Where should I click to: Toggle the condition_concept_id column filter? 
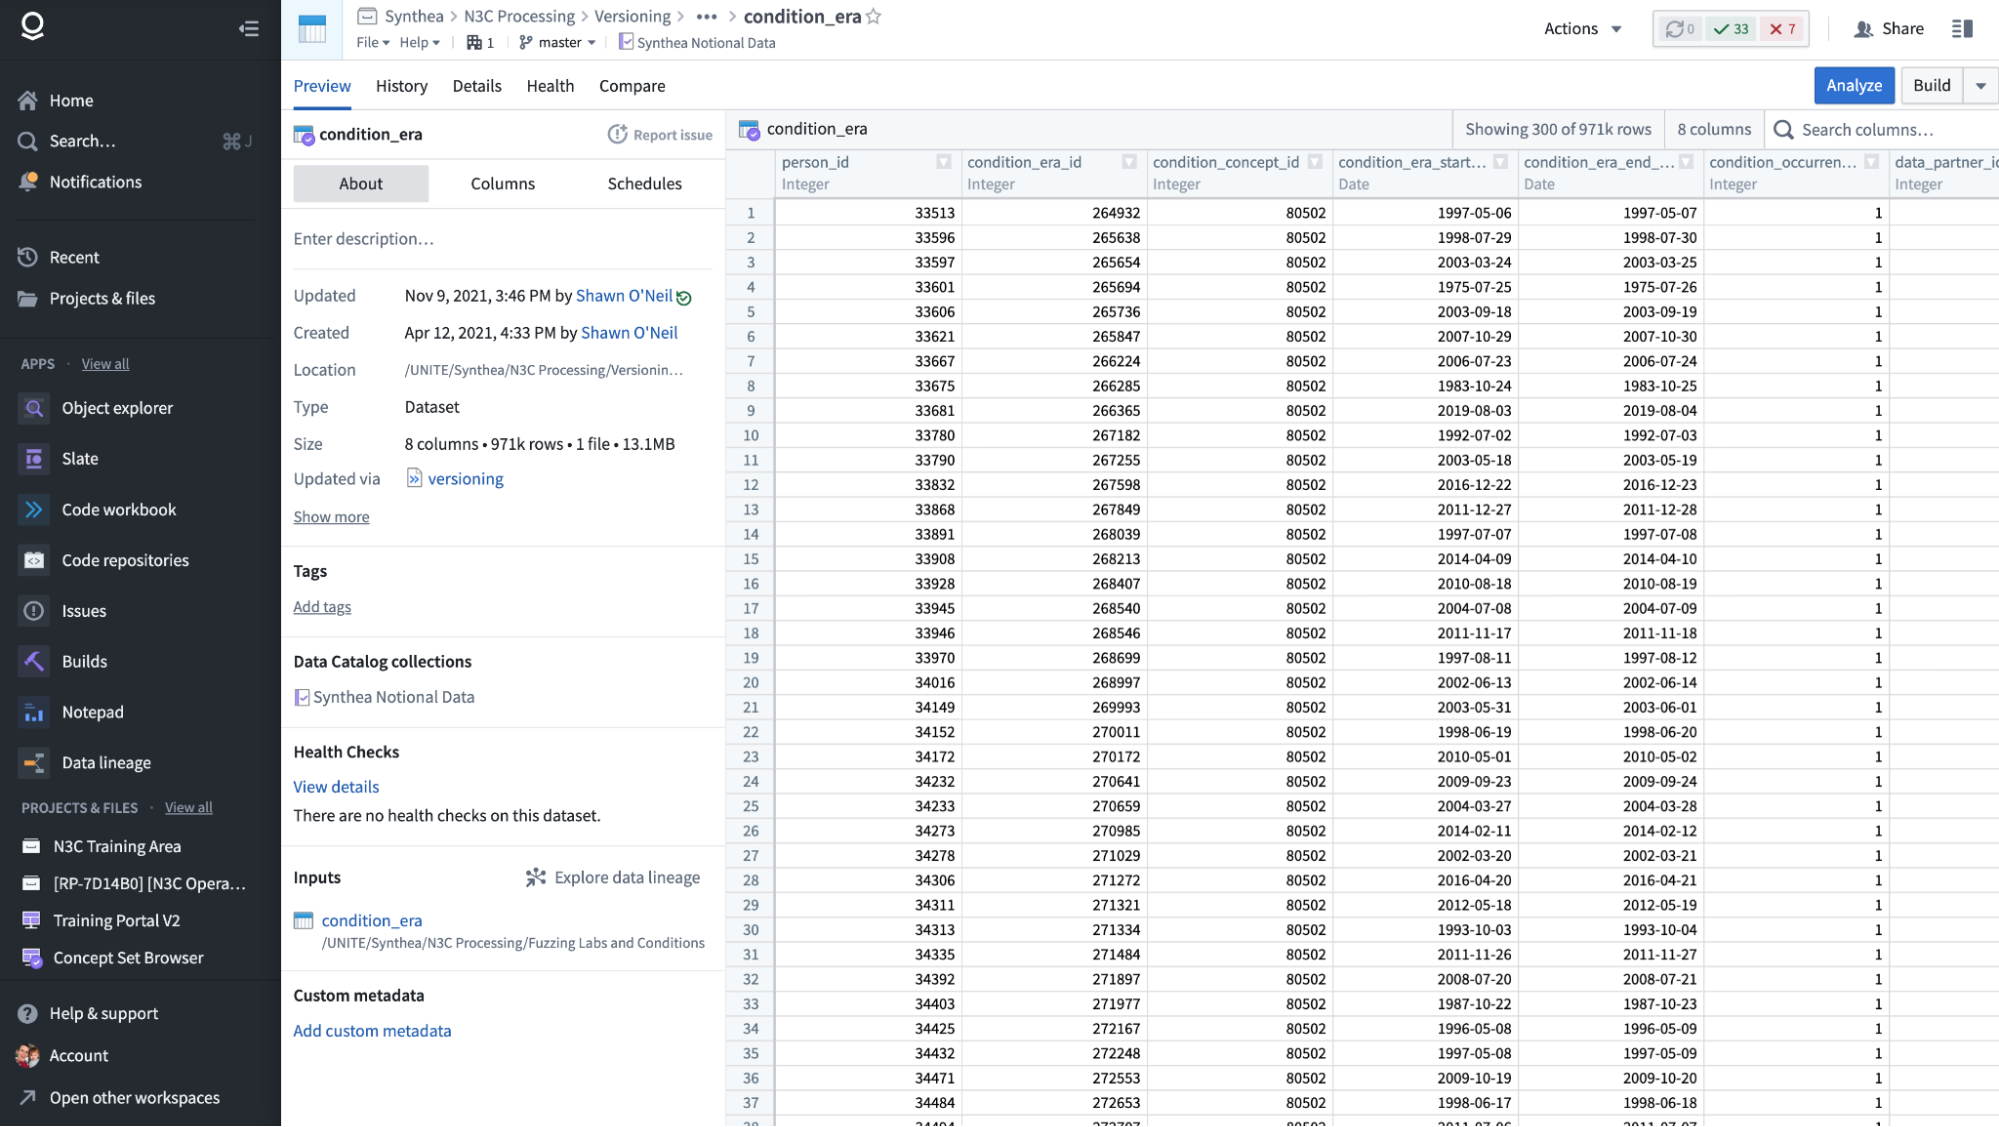click(1315, 162)
